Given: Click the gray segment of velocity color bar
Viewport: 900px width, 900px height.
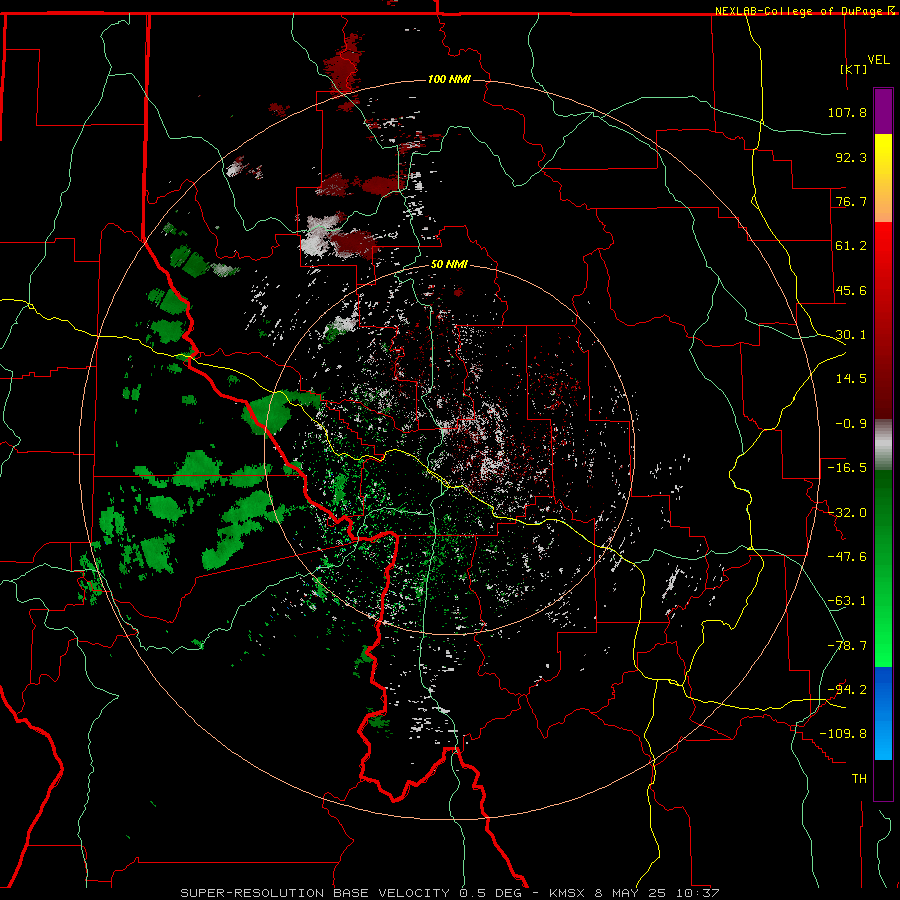Looking at the screenshot, I should click(x=883, y=445).
